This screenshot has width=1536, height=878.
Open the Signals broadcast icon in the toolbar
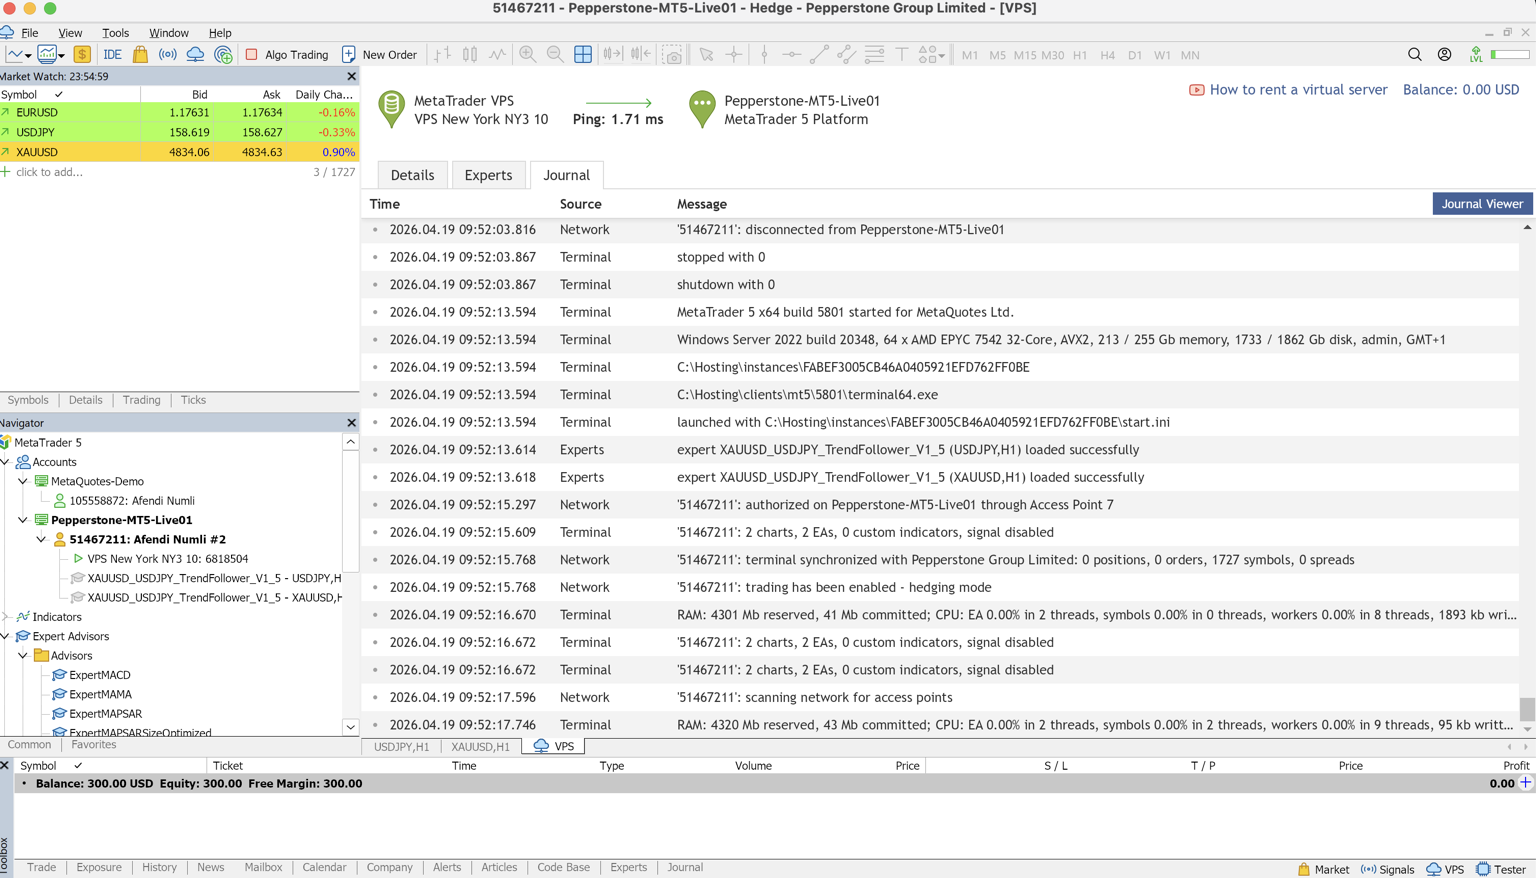pos(168,55)
